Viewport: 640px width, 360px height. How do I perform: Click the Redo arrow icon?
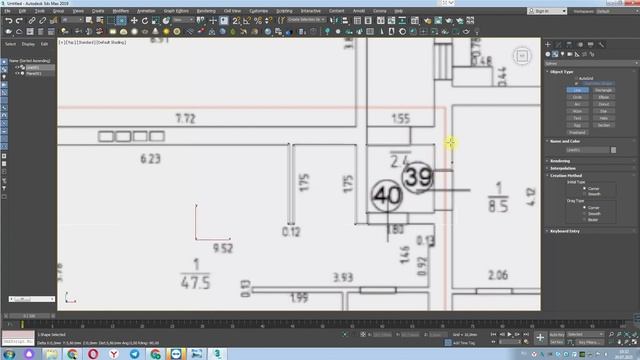point(19,20)
